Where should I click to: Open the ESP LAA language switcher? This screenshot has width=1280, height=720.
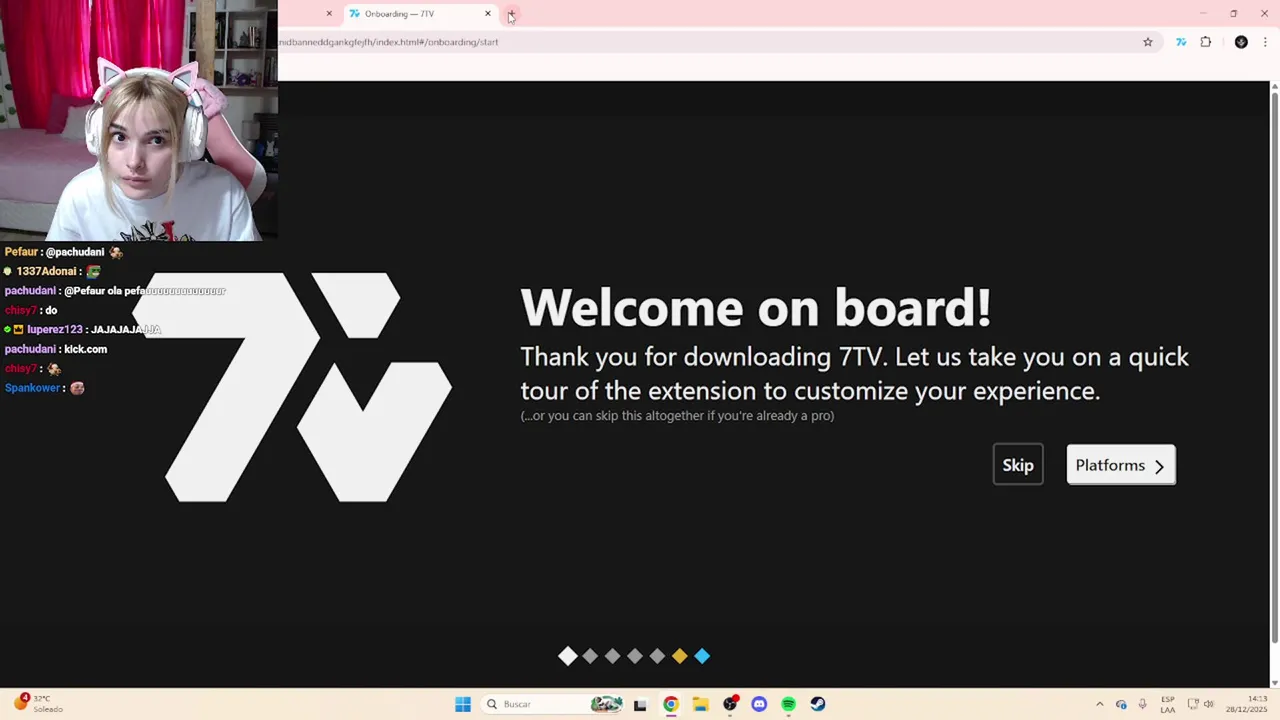pos(1168,704)
